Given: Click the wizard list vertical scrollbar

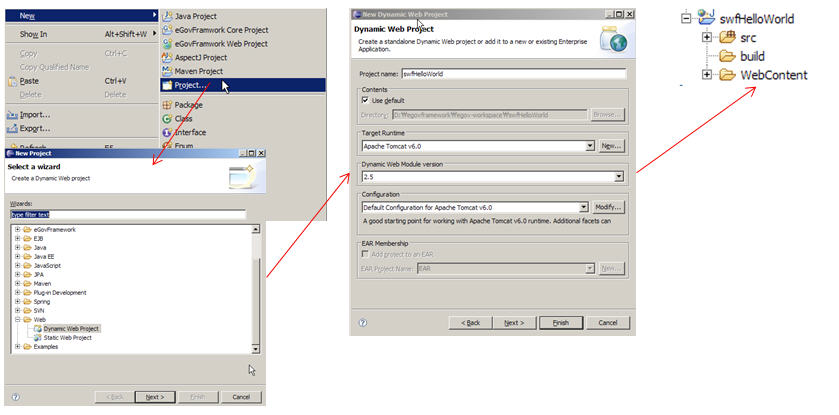Looking at the screenshot, I should coord(257,290).
